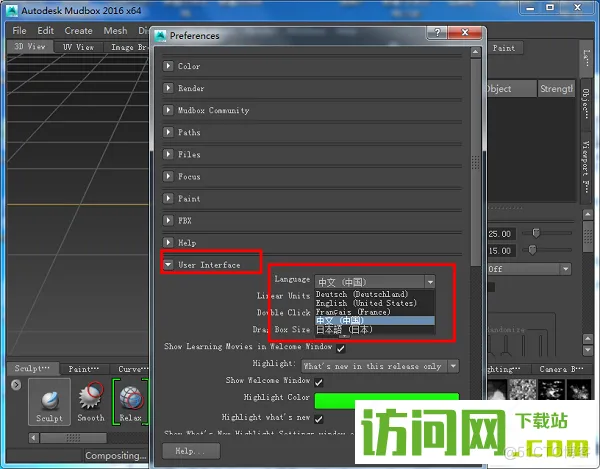
Task: Switch to the Paint tools tab
Action: pyautogui.click(x=84, y=369)
